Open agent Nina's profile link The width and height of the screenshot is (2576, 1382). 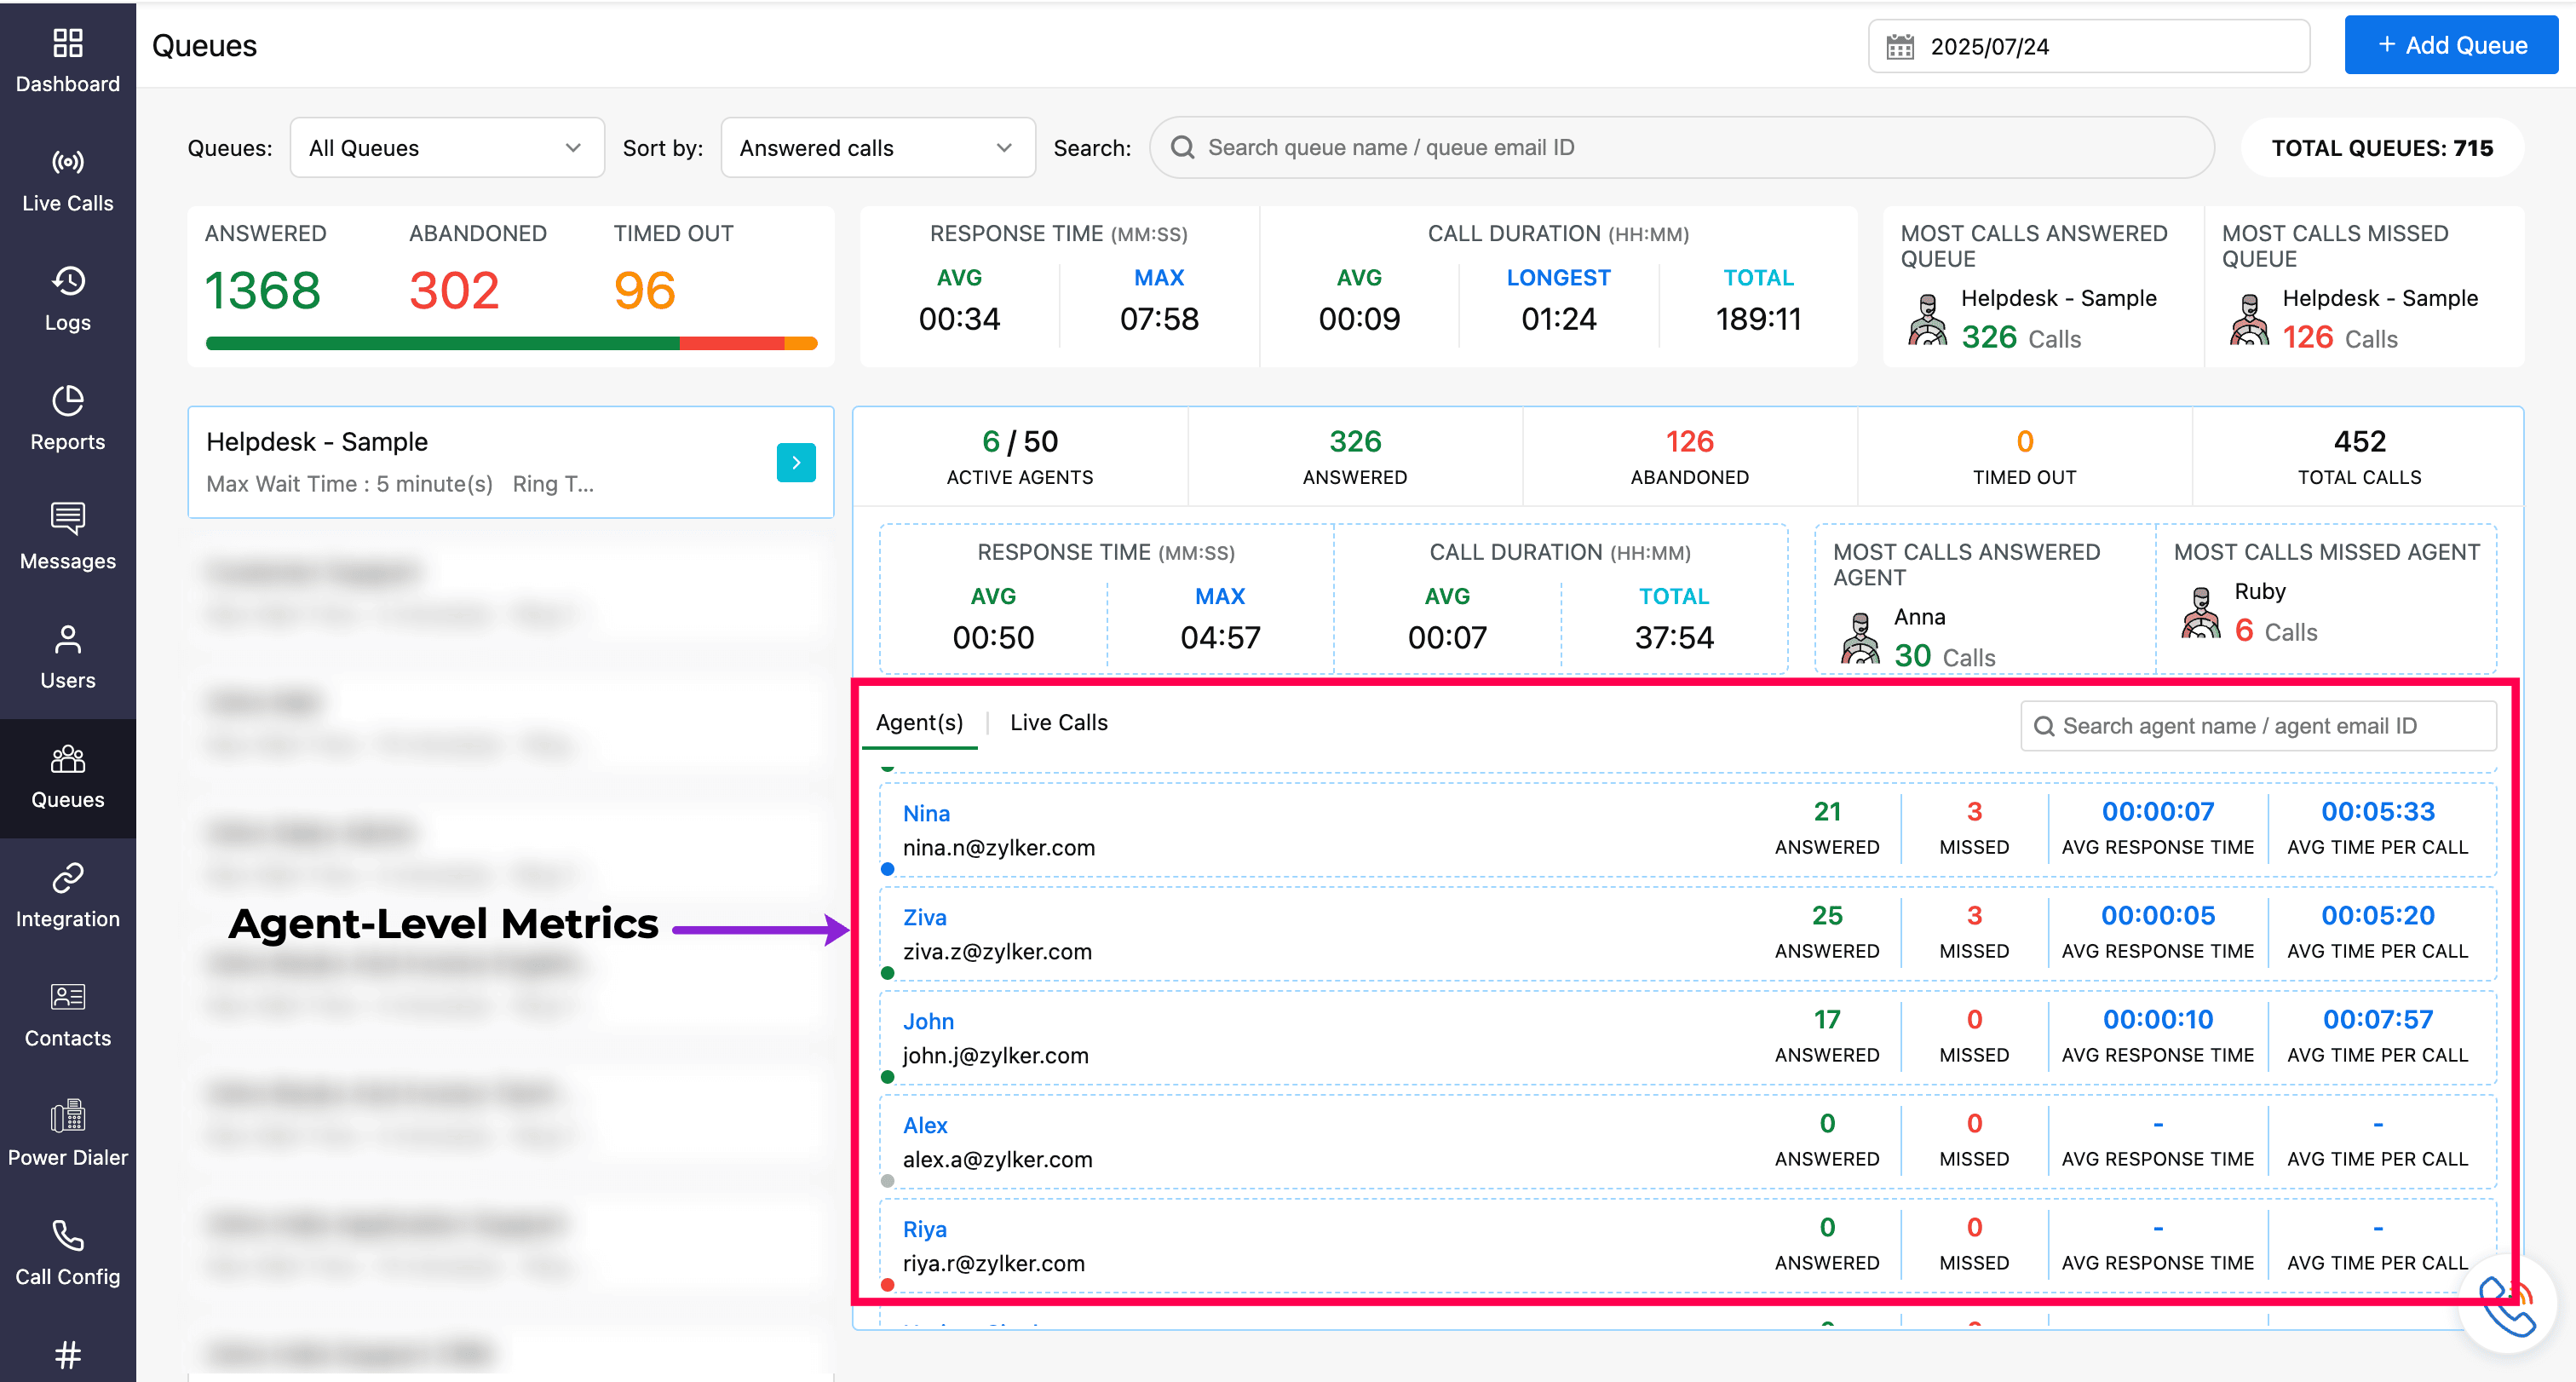click(x=926, y=813)
